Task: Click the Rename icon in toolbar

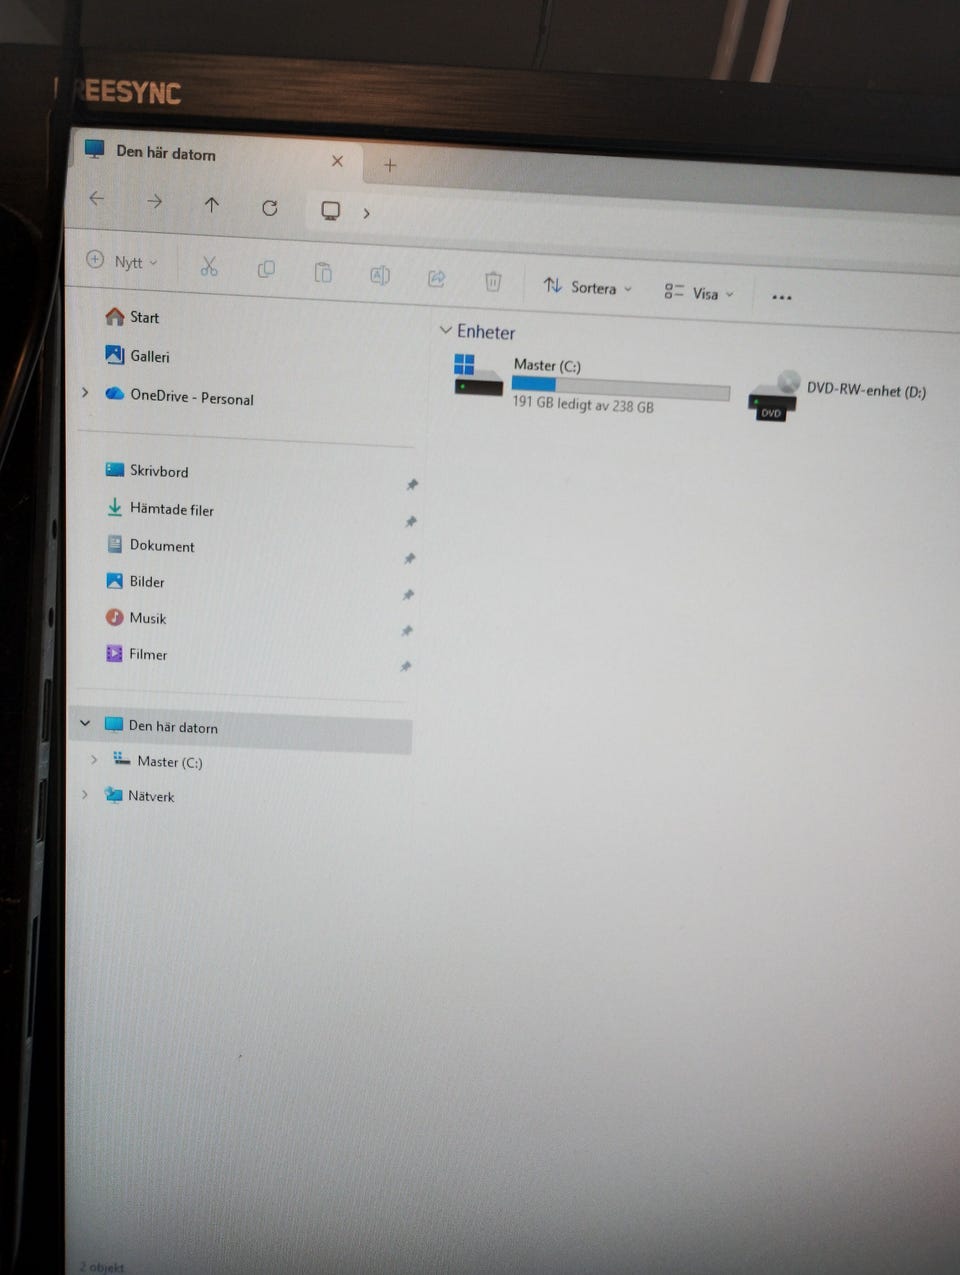Action: tap(380, 275)
